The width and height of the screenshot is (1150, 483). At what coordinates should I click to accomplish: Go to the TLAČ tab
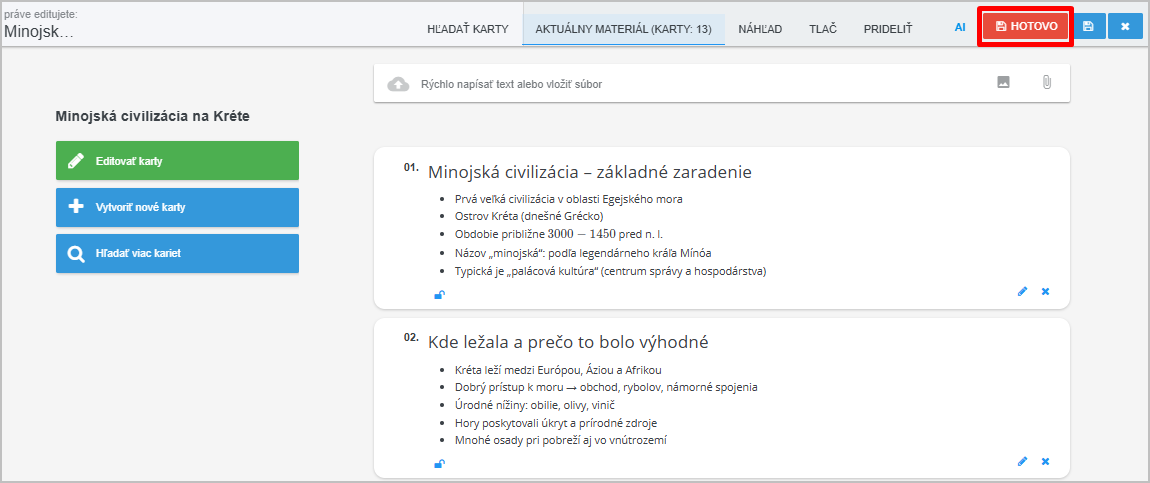[823, 29]
